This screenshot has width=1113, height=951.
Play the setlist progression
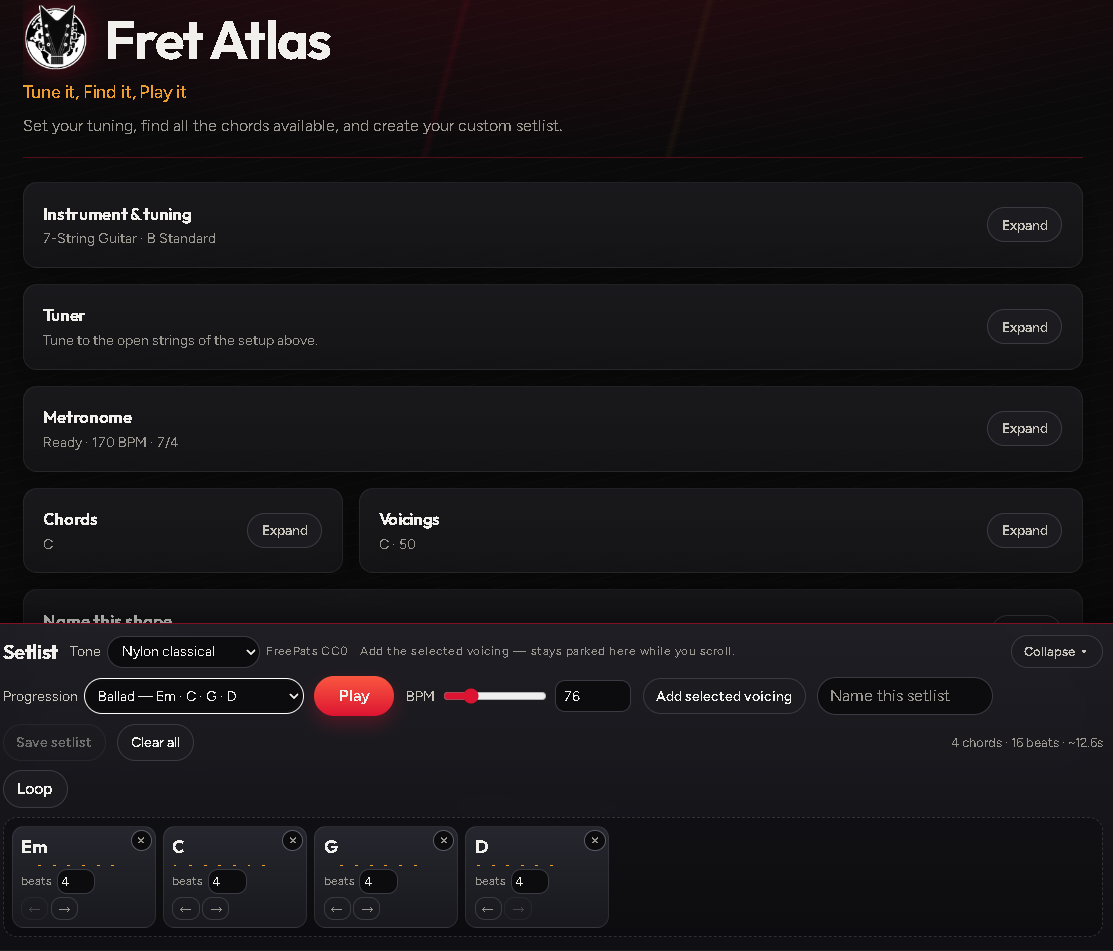[353, 696]
